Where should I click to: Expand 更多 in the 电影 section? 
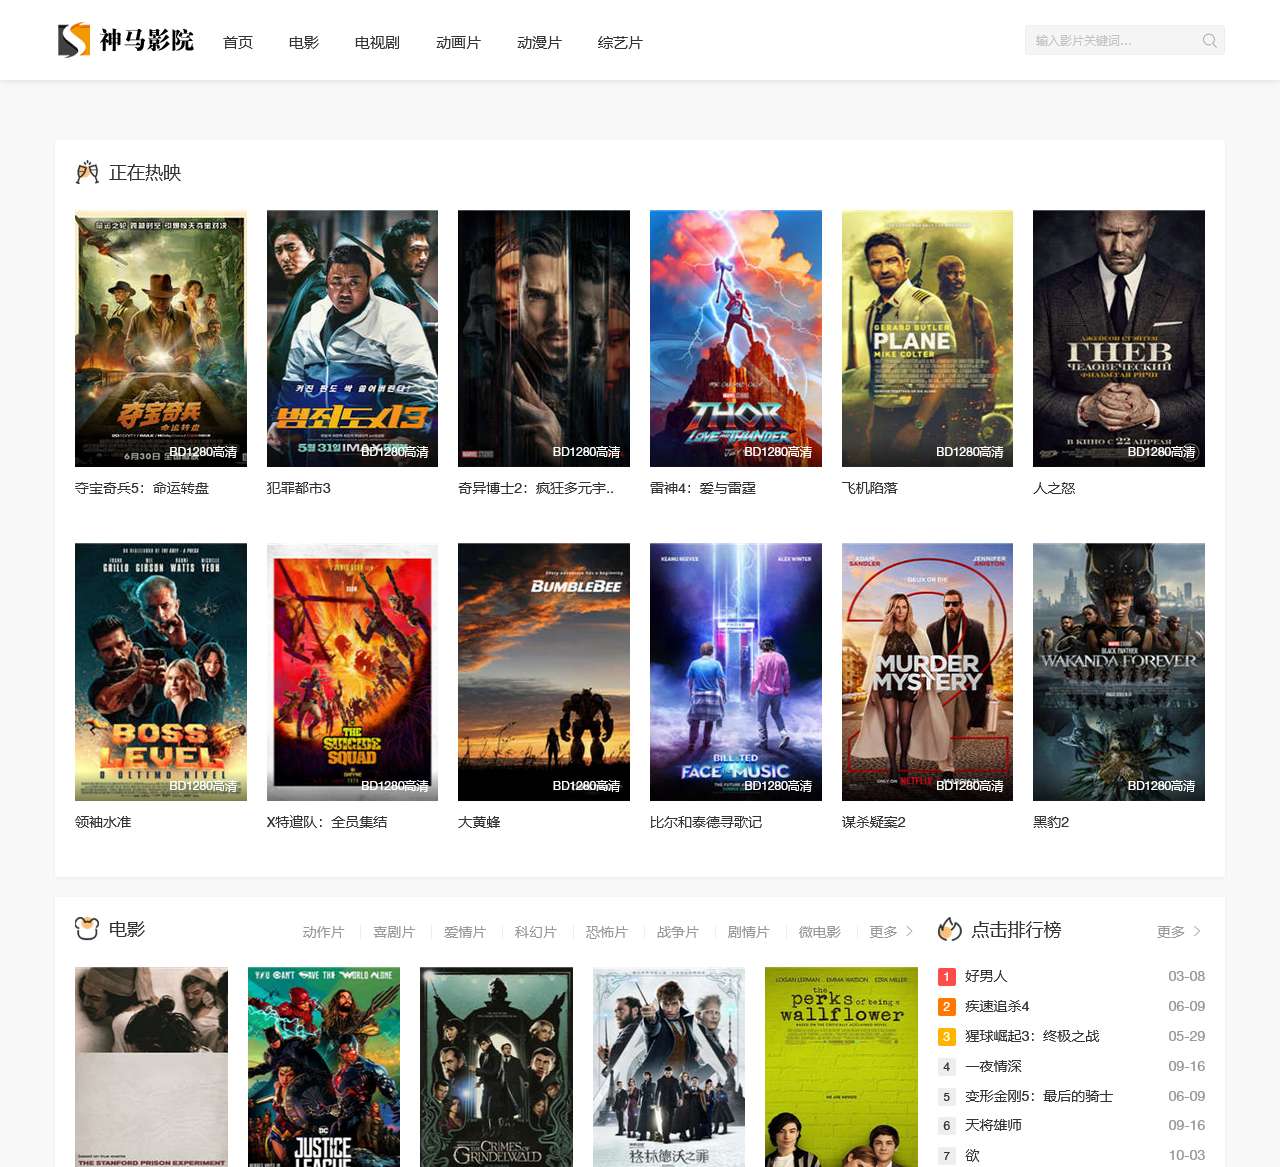click(891, 932)
